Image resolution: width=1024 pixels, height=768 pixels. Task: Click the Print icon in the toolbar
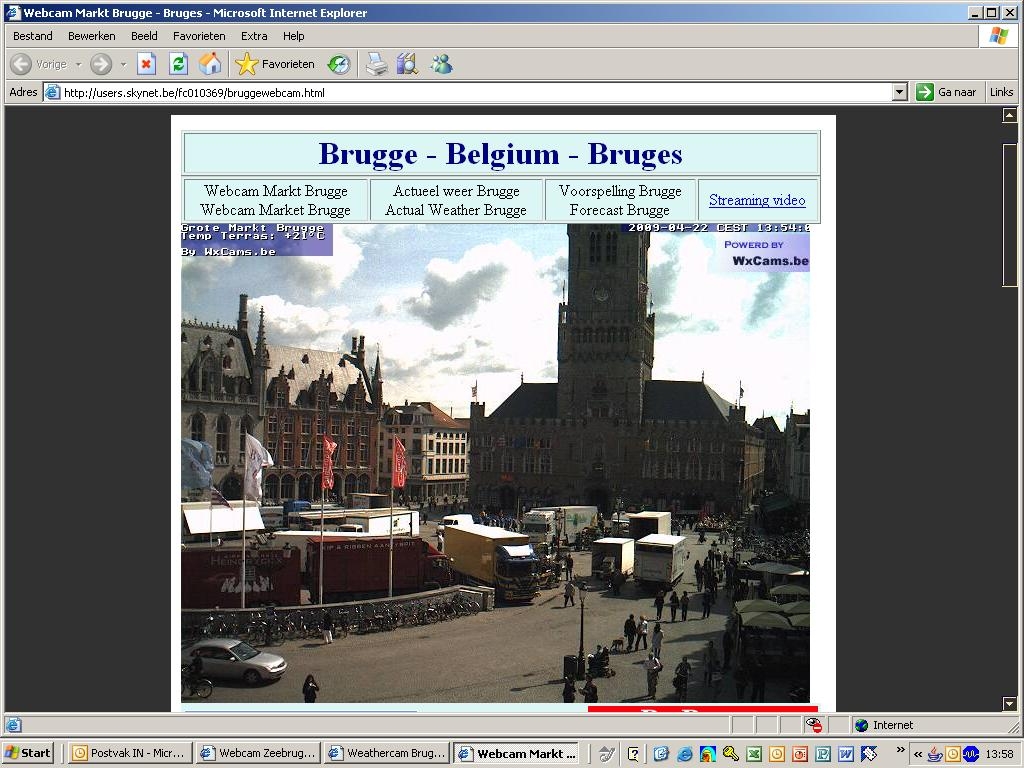tap(376, 64)
